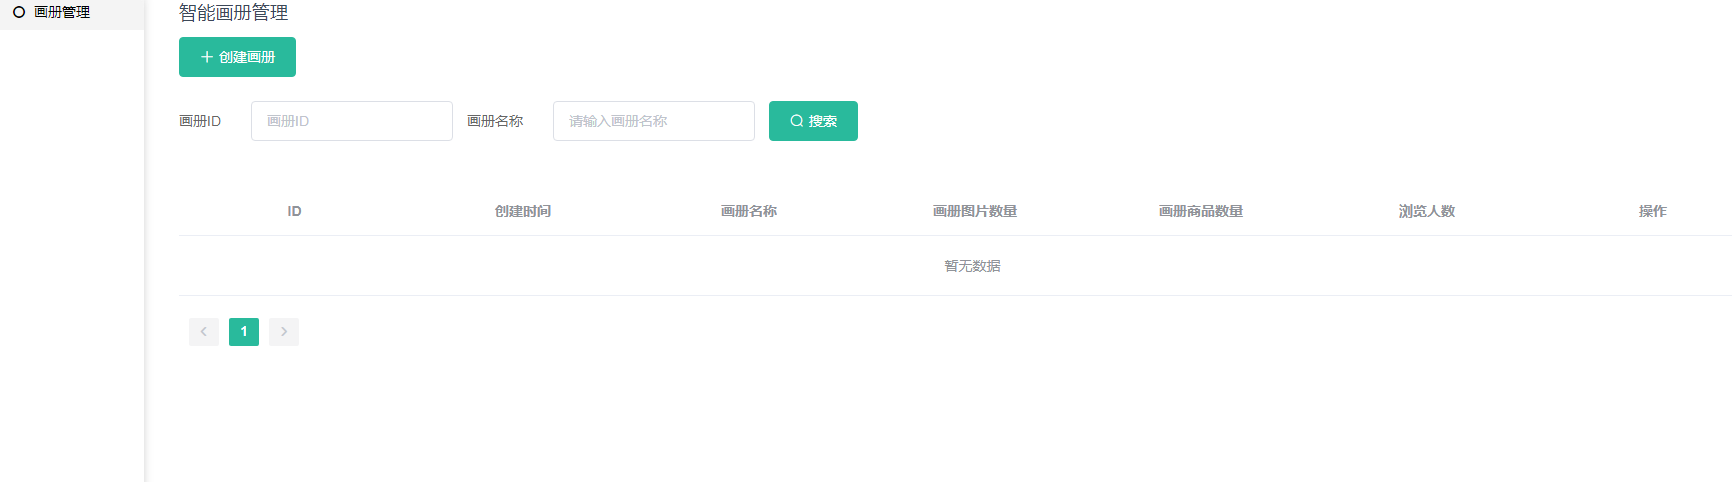Select page 1 in pagination

coord(244,332)
